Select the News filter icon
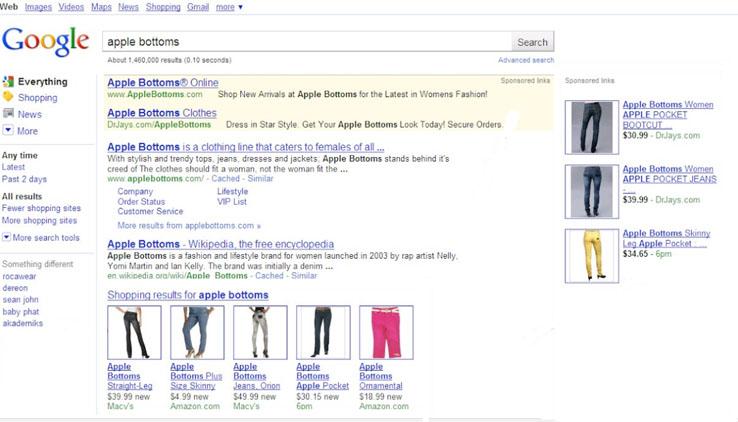738x422 pixels. 8,114
